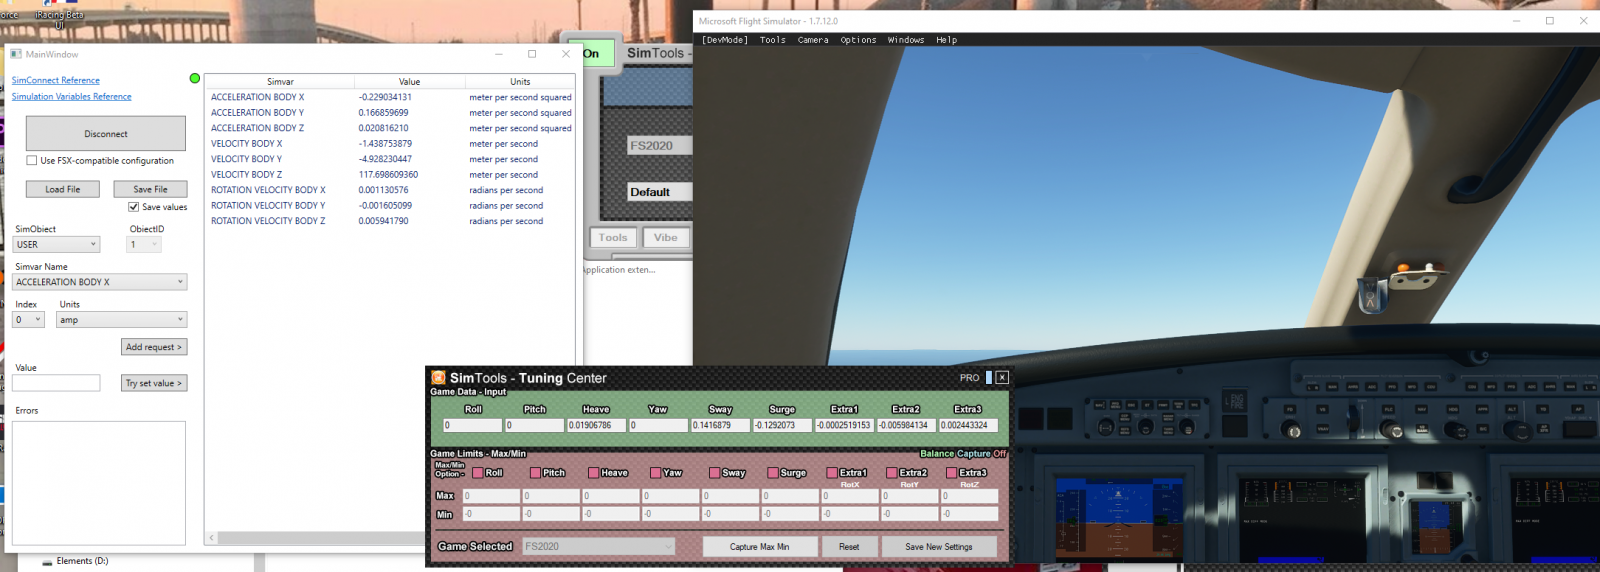The width and height of the screenshot is (1600, 572).
Task: Toggle the Yaw Max/Min option checkbox
Action: click(x=655, y=473)
